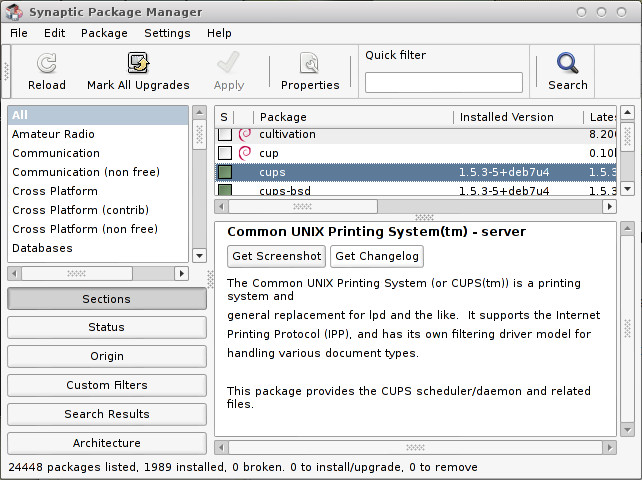642x480 pixels.
Task: Select the cup package row
Action: tap(416, 153)
